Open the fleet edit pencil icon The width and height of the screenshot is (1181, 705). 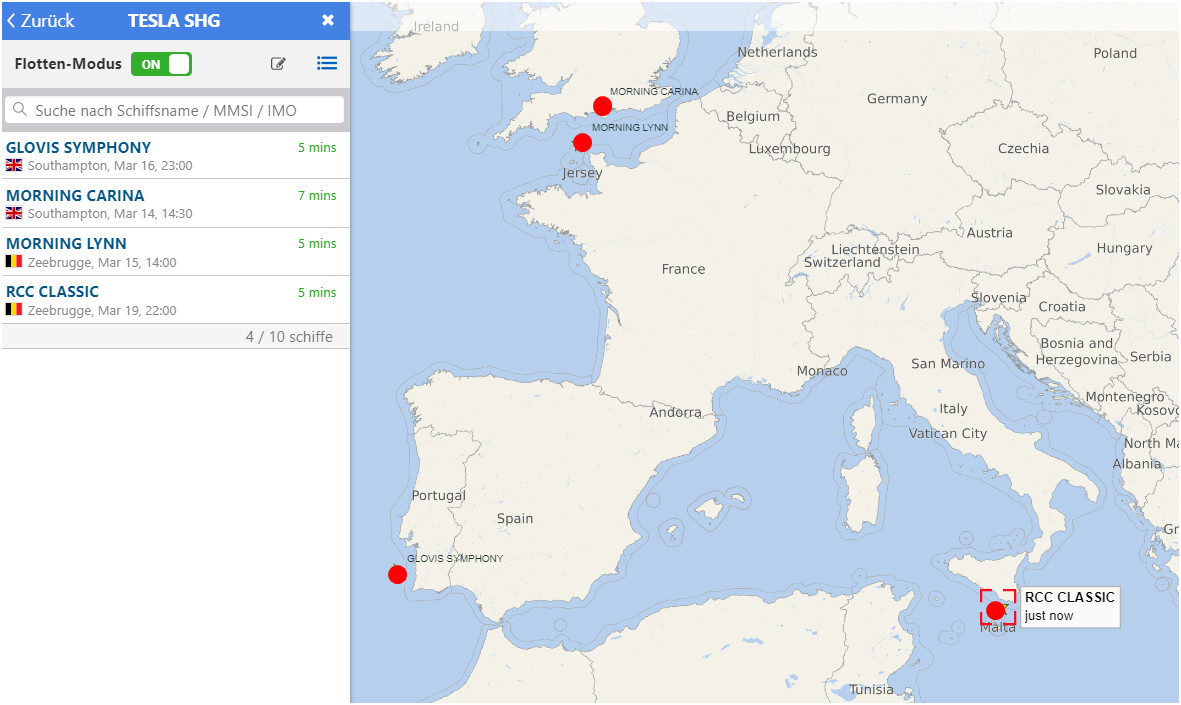pos(278,64)
